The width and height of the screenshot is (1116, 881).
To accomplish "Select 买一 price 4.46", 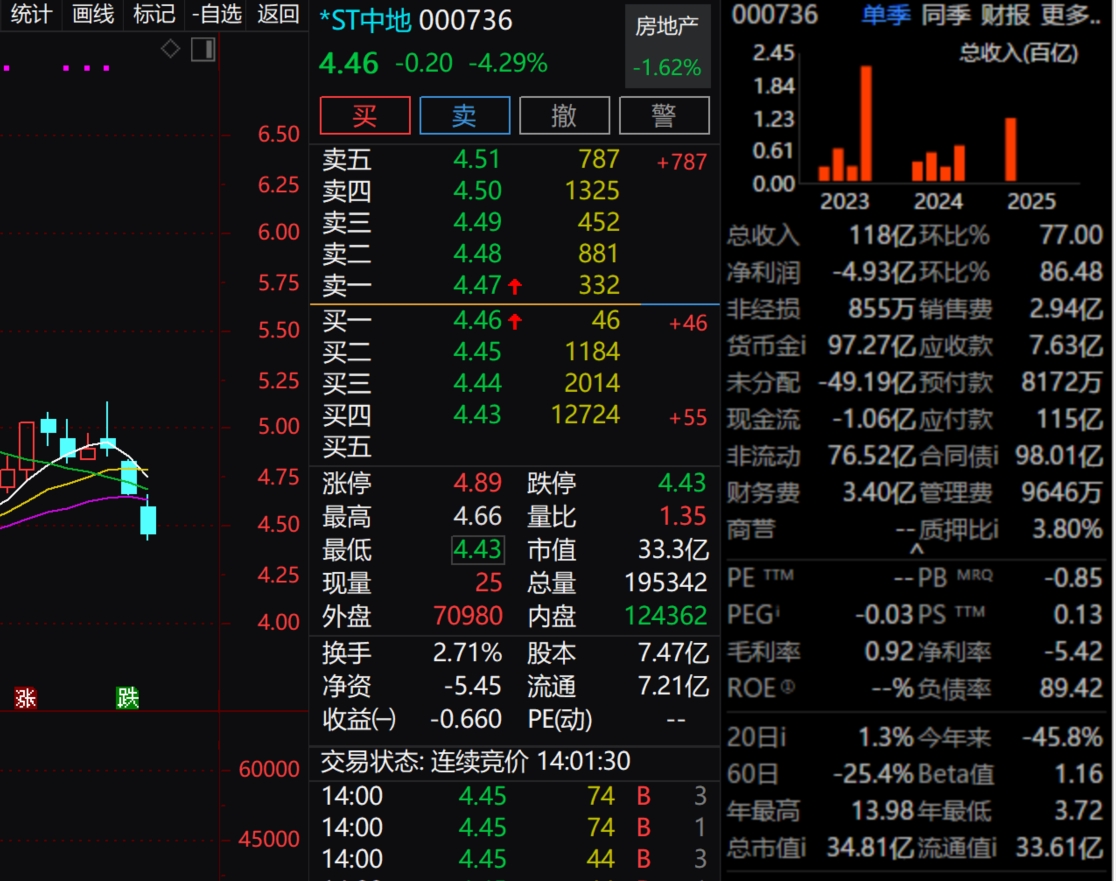I will pyautogui.click(x=478, y=320).
